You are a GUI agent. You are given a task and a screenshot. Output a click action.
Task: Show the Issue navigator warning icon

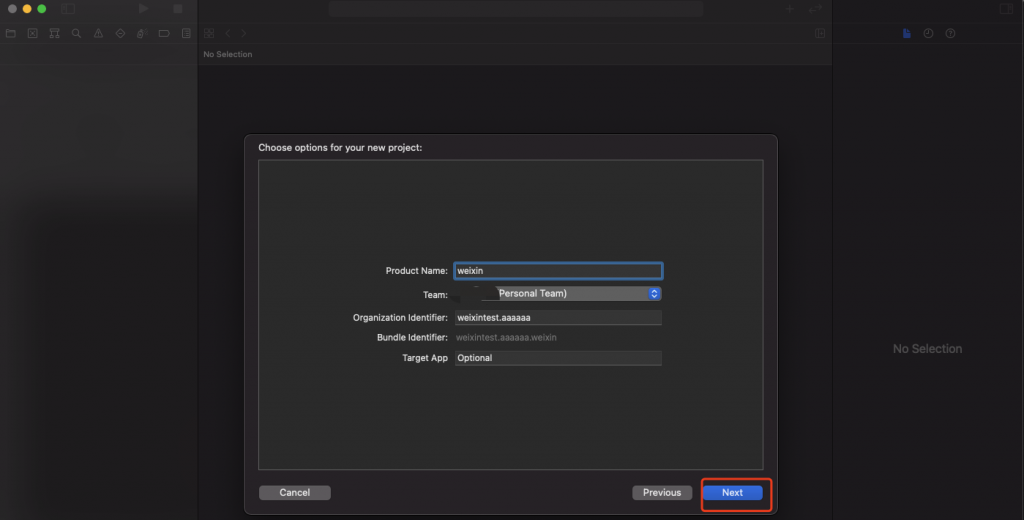click(98, 33)
